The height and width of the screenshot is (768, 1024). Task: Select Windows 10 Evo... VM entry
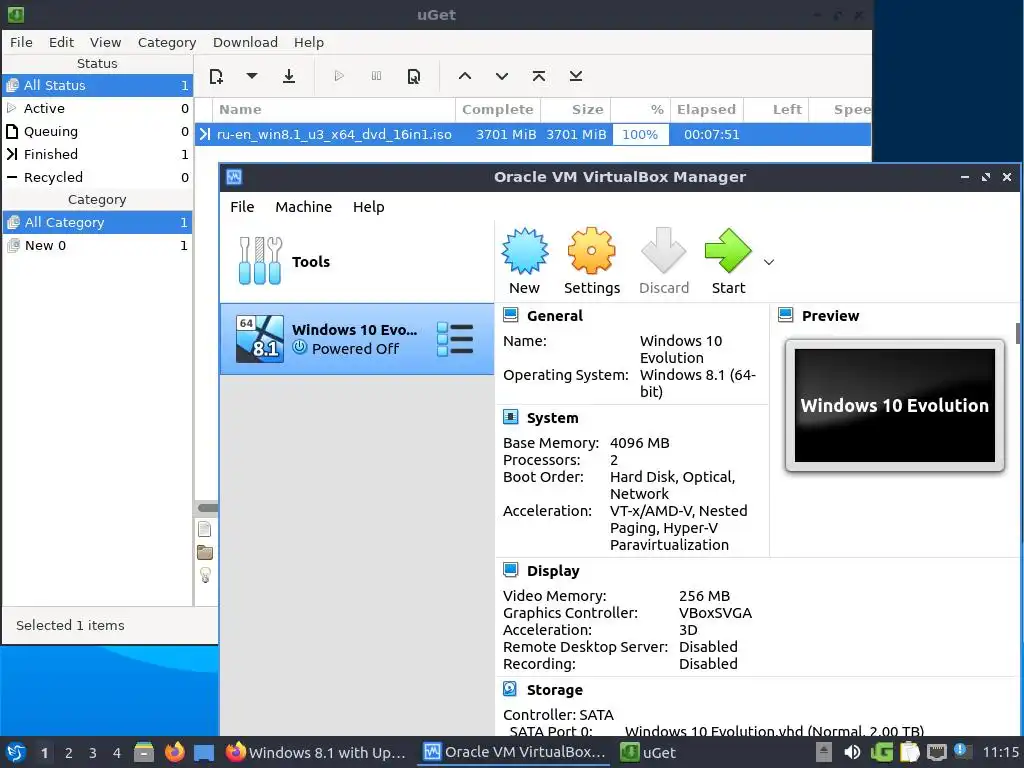357,339
